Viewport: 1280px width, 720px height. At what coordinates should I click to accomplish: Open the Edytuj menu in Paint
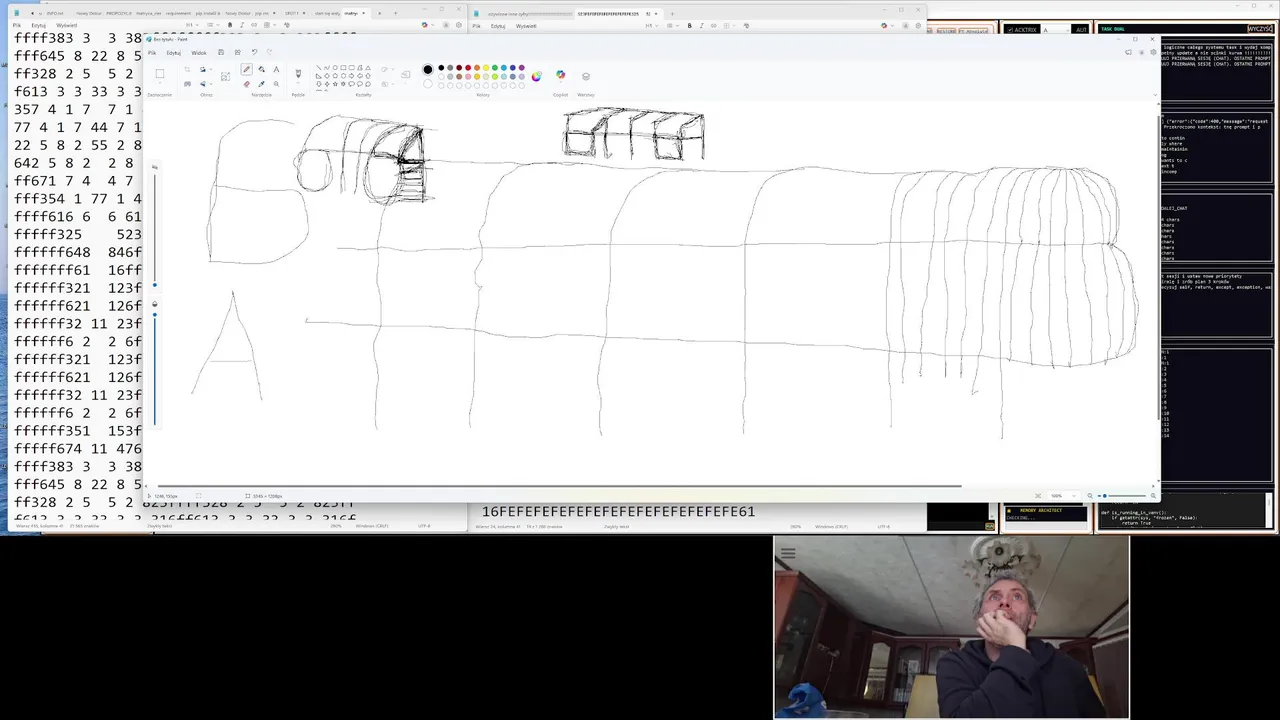click(x=173, y=52)
